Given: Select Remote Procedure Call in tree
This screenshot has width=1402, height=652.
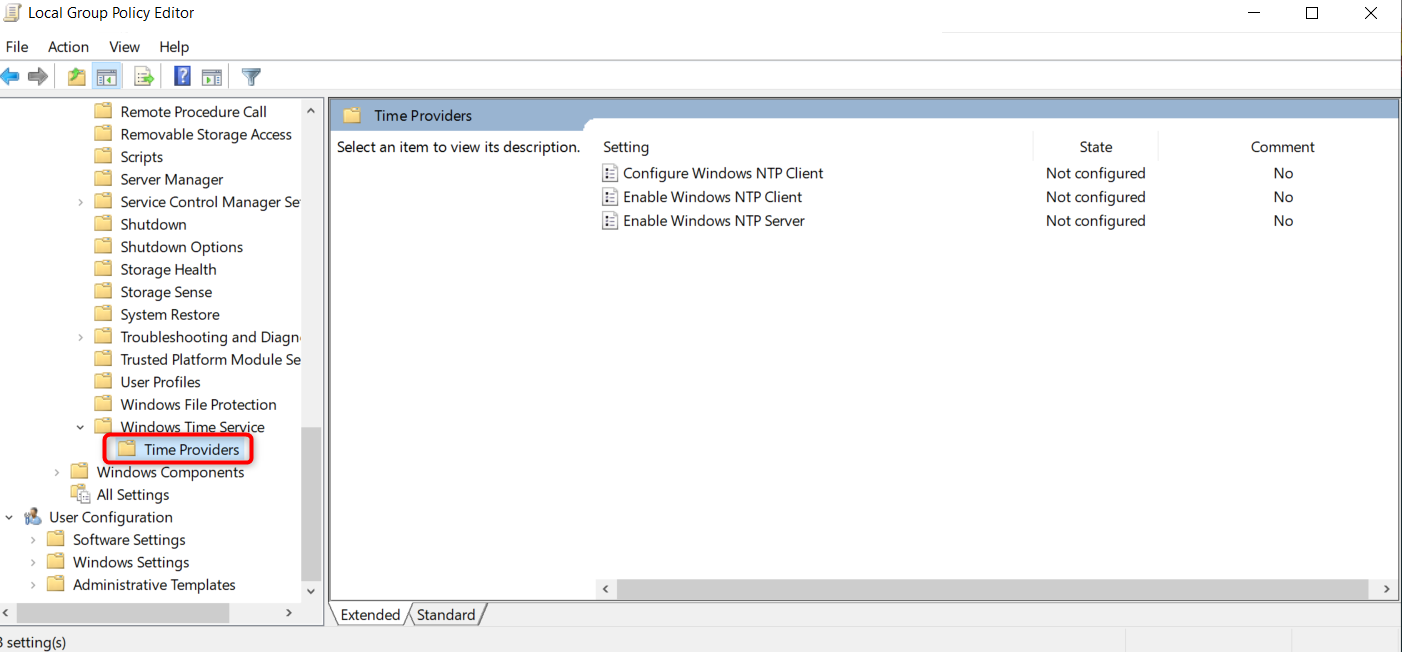Looking at the screenshot, I should pos(193,112).
